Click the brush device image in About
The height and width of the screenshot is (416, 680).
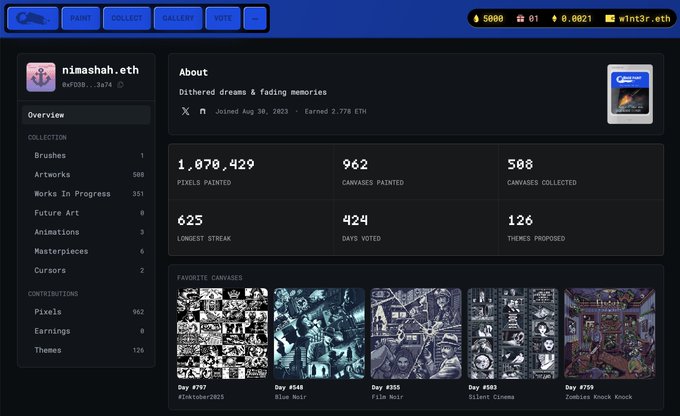(x=630, y=94)
